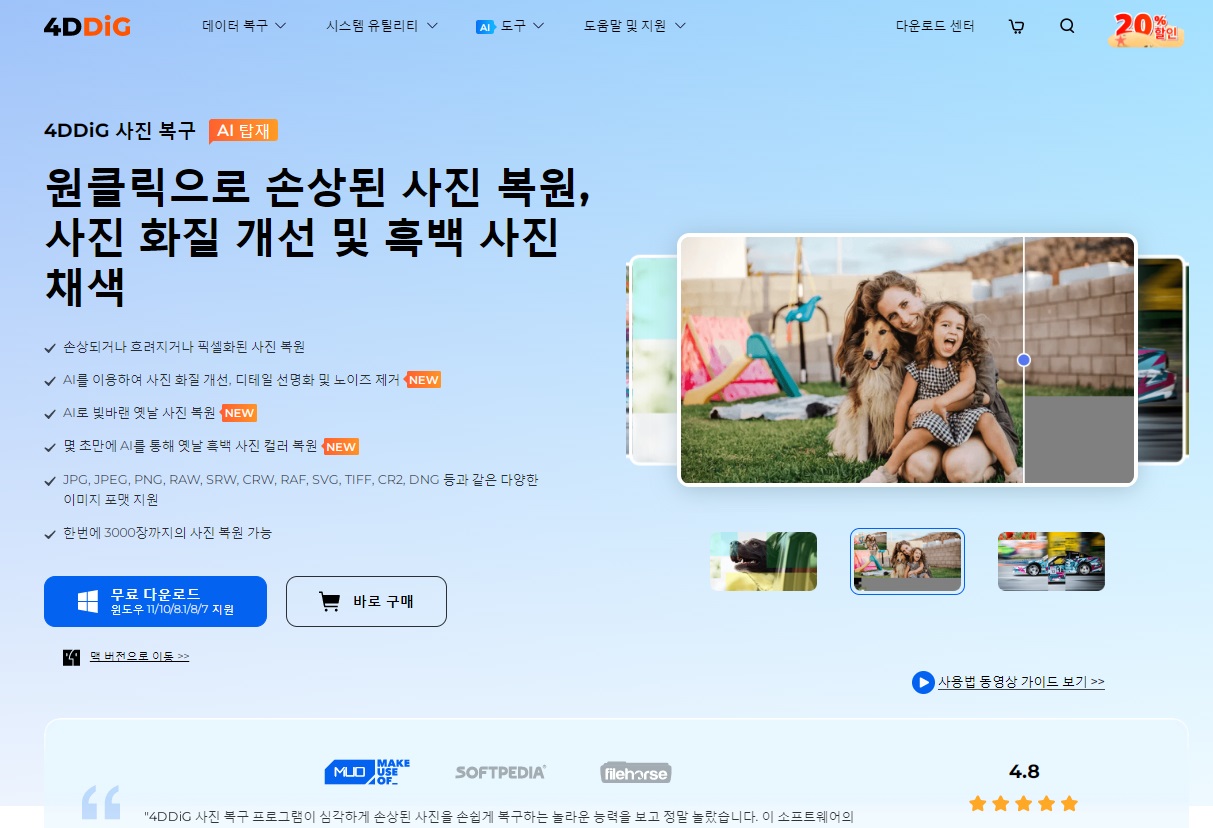The width and height of the screenshot is (1213, 828).
Task: Click the '4DDiG 사진 복구' title text
Action: tap(120, 131)
